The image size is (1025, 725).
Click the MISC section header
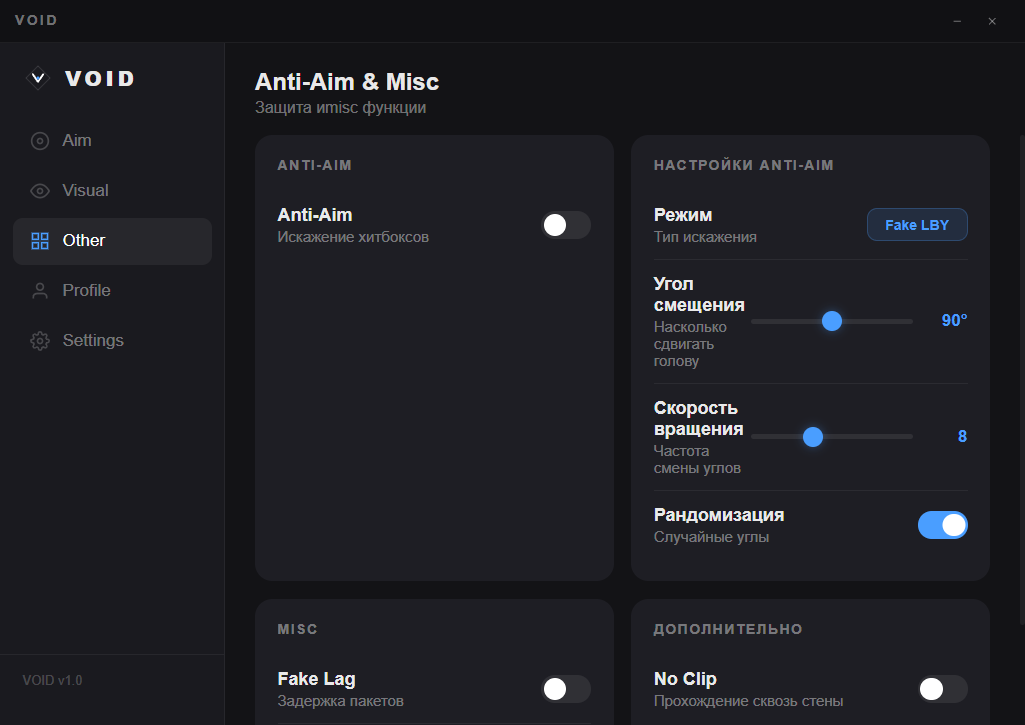coord(297,630)
